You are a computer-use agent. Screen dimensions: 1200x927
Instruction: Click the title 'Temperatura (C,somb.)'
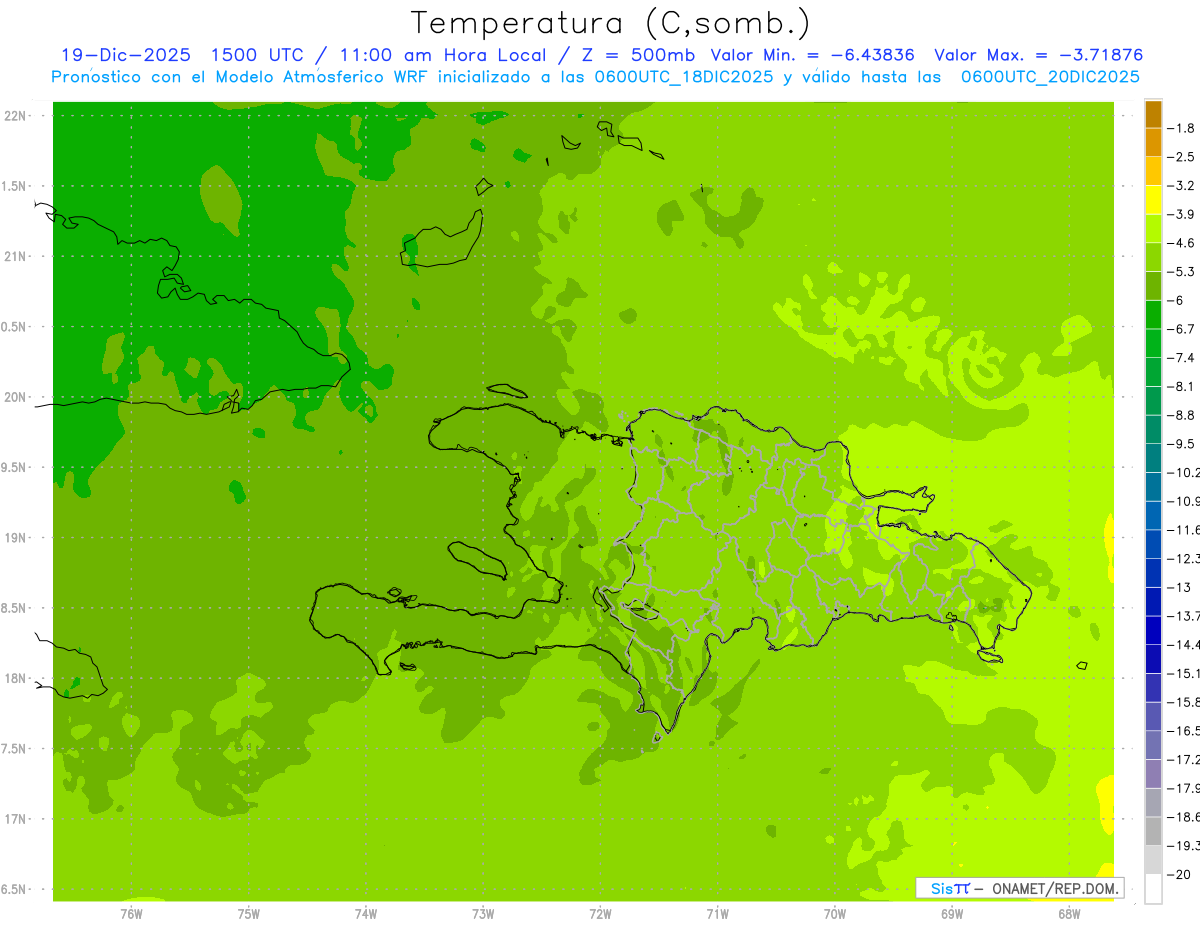click(611, 23)
